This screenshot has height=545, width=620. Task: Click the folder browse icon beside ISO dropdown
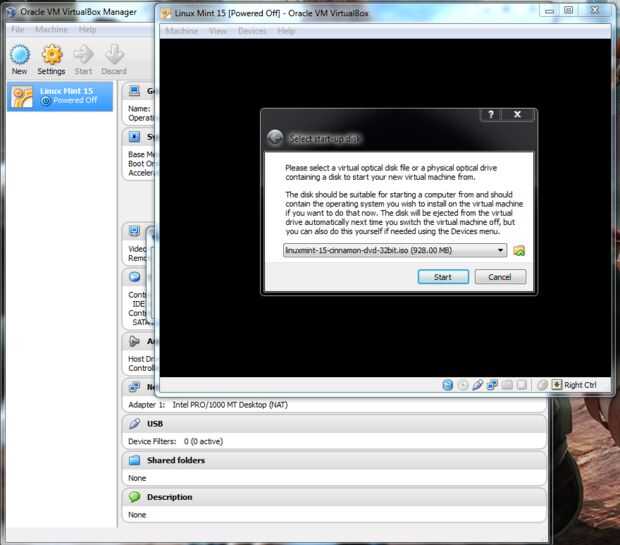[x=519, y=250]
